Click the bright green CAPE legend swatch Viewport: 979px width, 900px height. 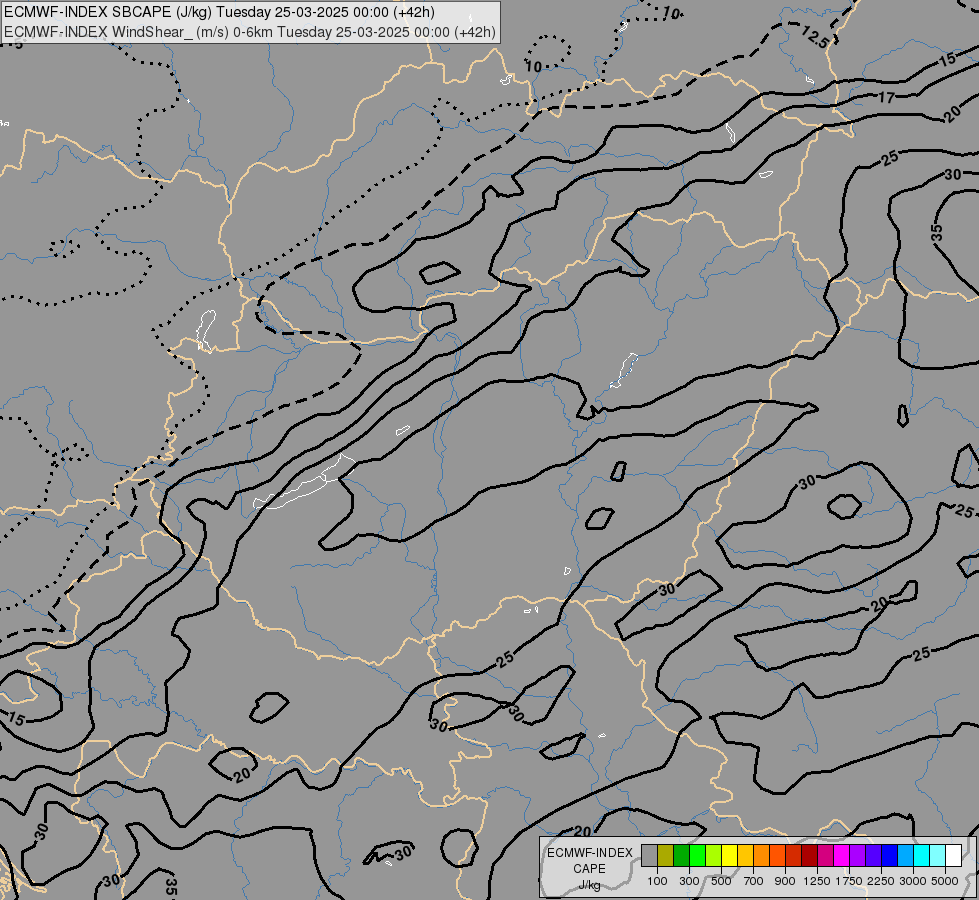pos(697,856)
